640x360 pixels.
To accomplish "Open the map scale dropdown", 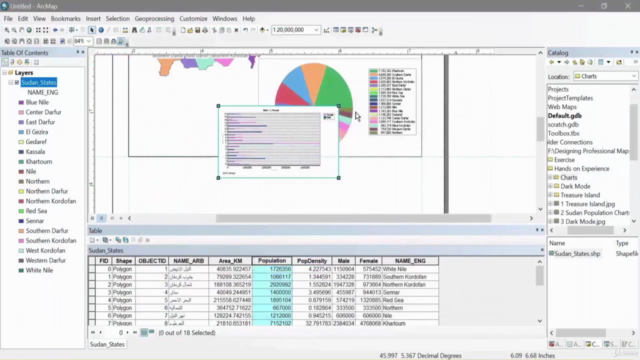I will coord(316,30).
